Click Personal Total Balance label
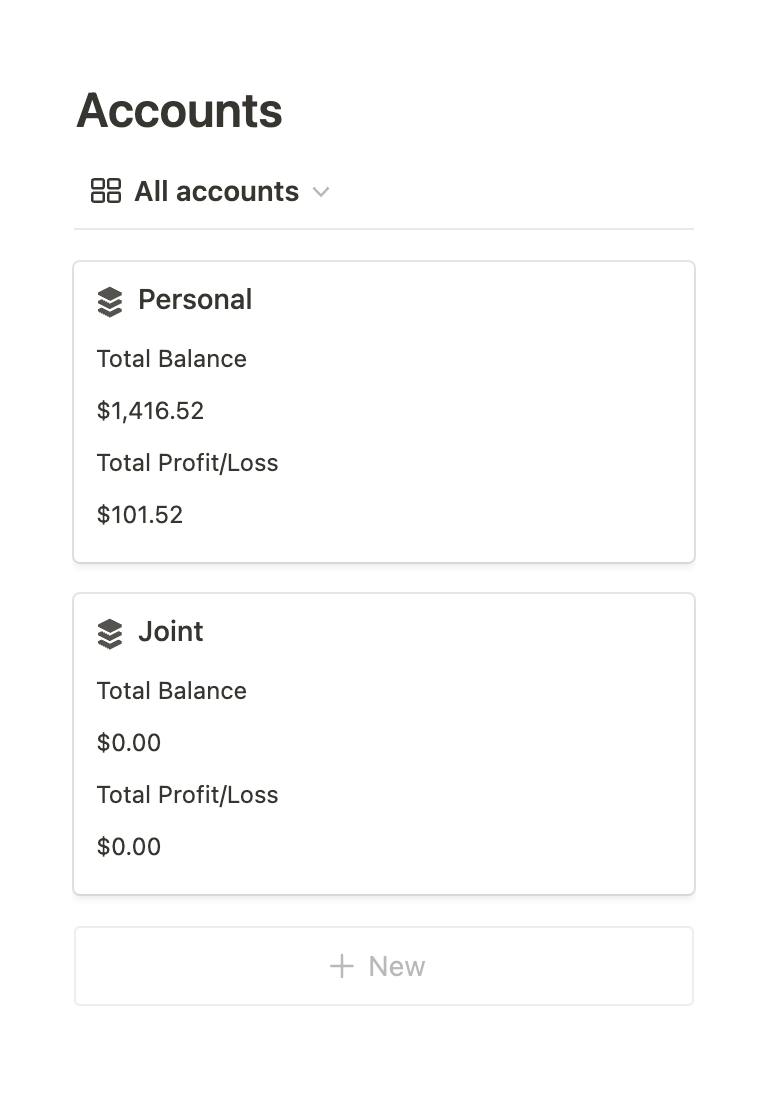The height and width of the screenshot is (1098, 770). point(172,359)
